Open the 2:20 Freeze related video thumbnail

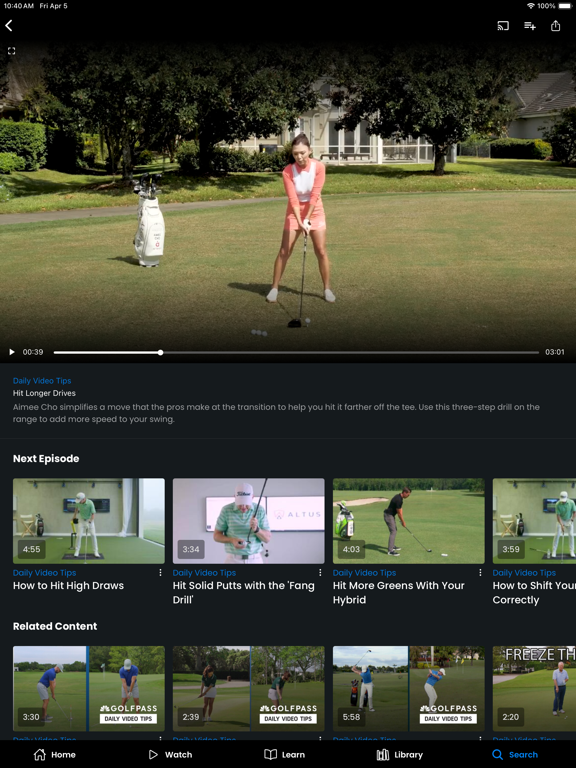[x=534, y=689]
